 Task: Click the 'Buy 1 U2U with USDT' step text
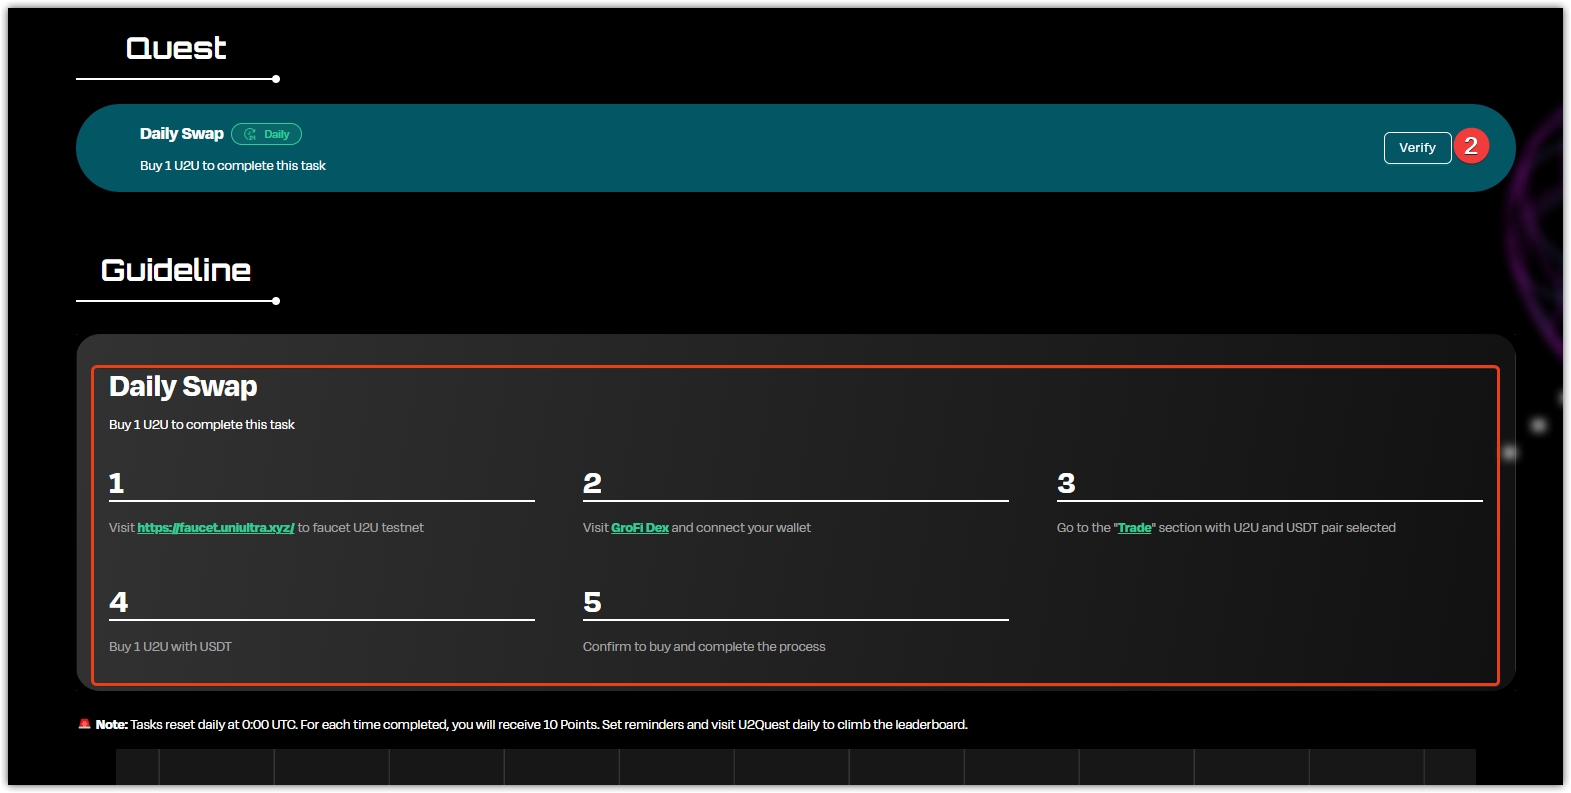tap(170, 647)
